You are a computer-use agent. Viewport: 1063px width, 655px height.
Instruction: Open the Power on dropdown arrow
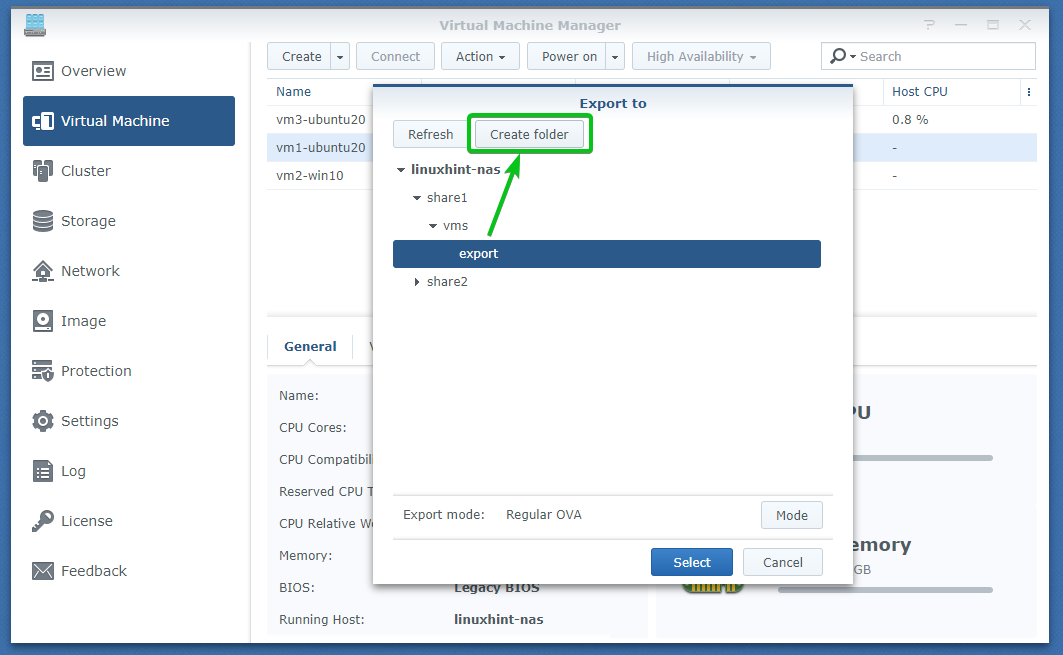pyautogui.click(x=615, y=56)
